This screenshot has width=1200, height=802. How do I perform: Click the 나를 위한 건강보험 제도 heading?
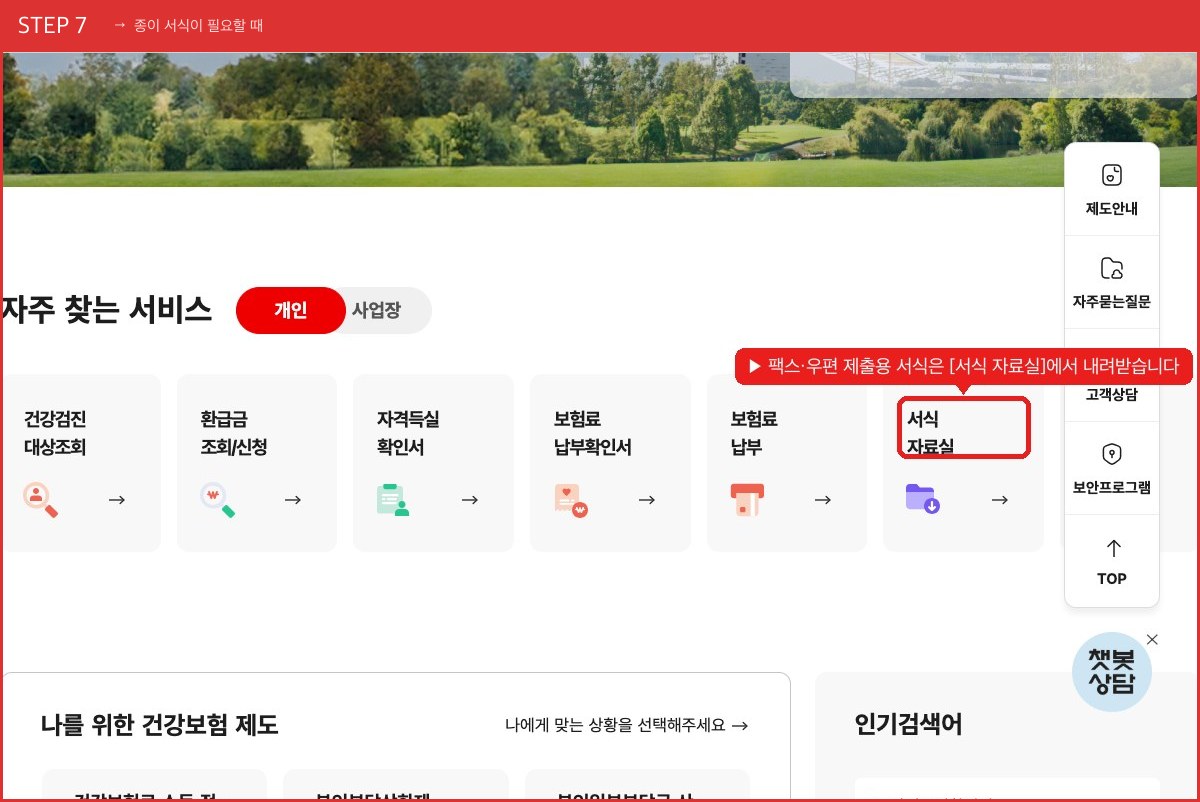pyautogui.click(x=160, y=725)
